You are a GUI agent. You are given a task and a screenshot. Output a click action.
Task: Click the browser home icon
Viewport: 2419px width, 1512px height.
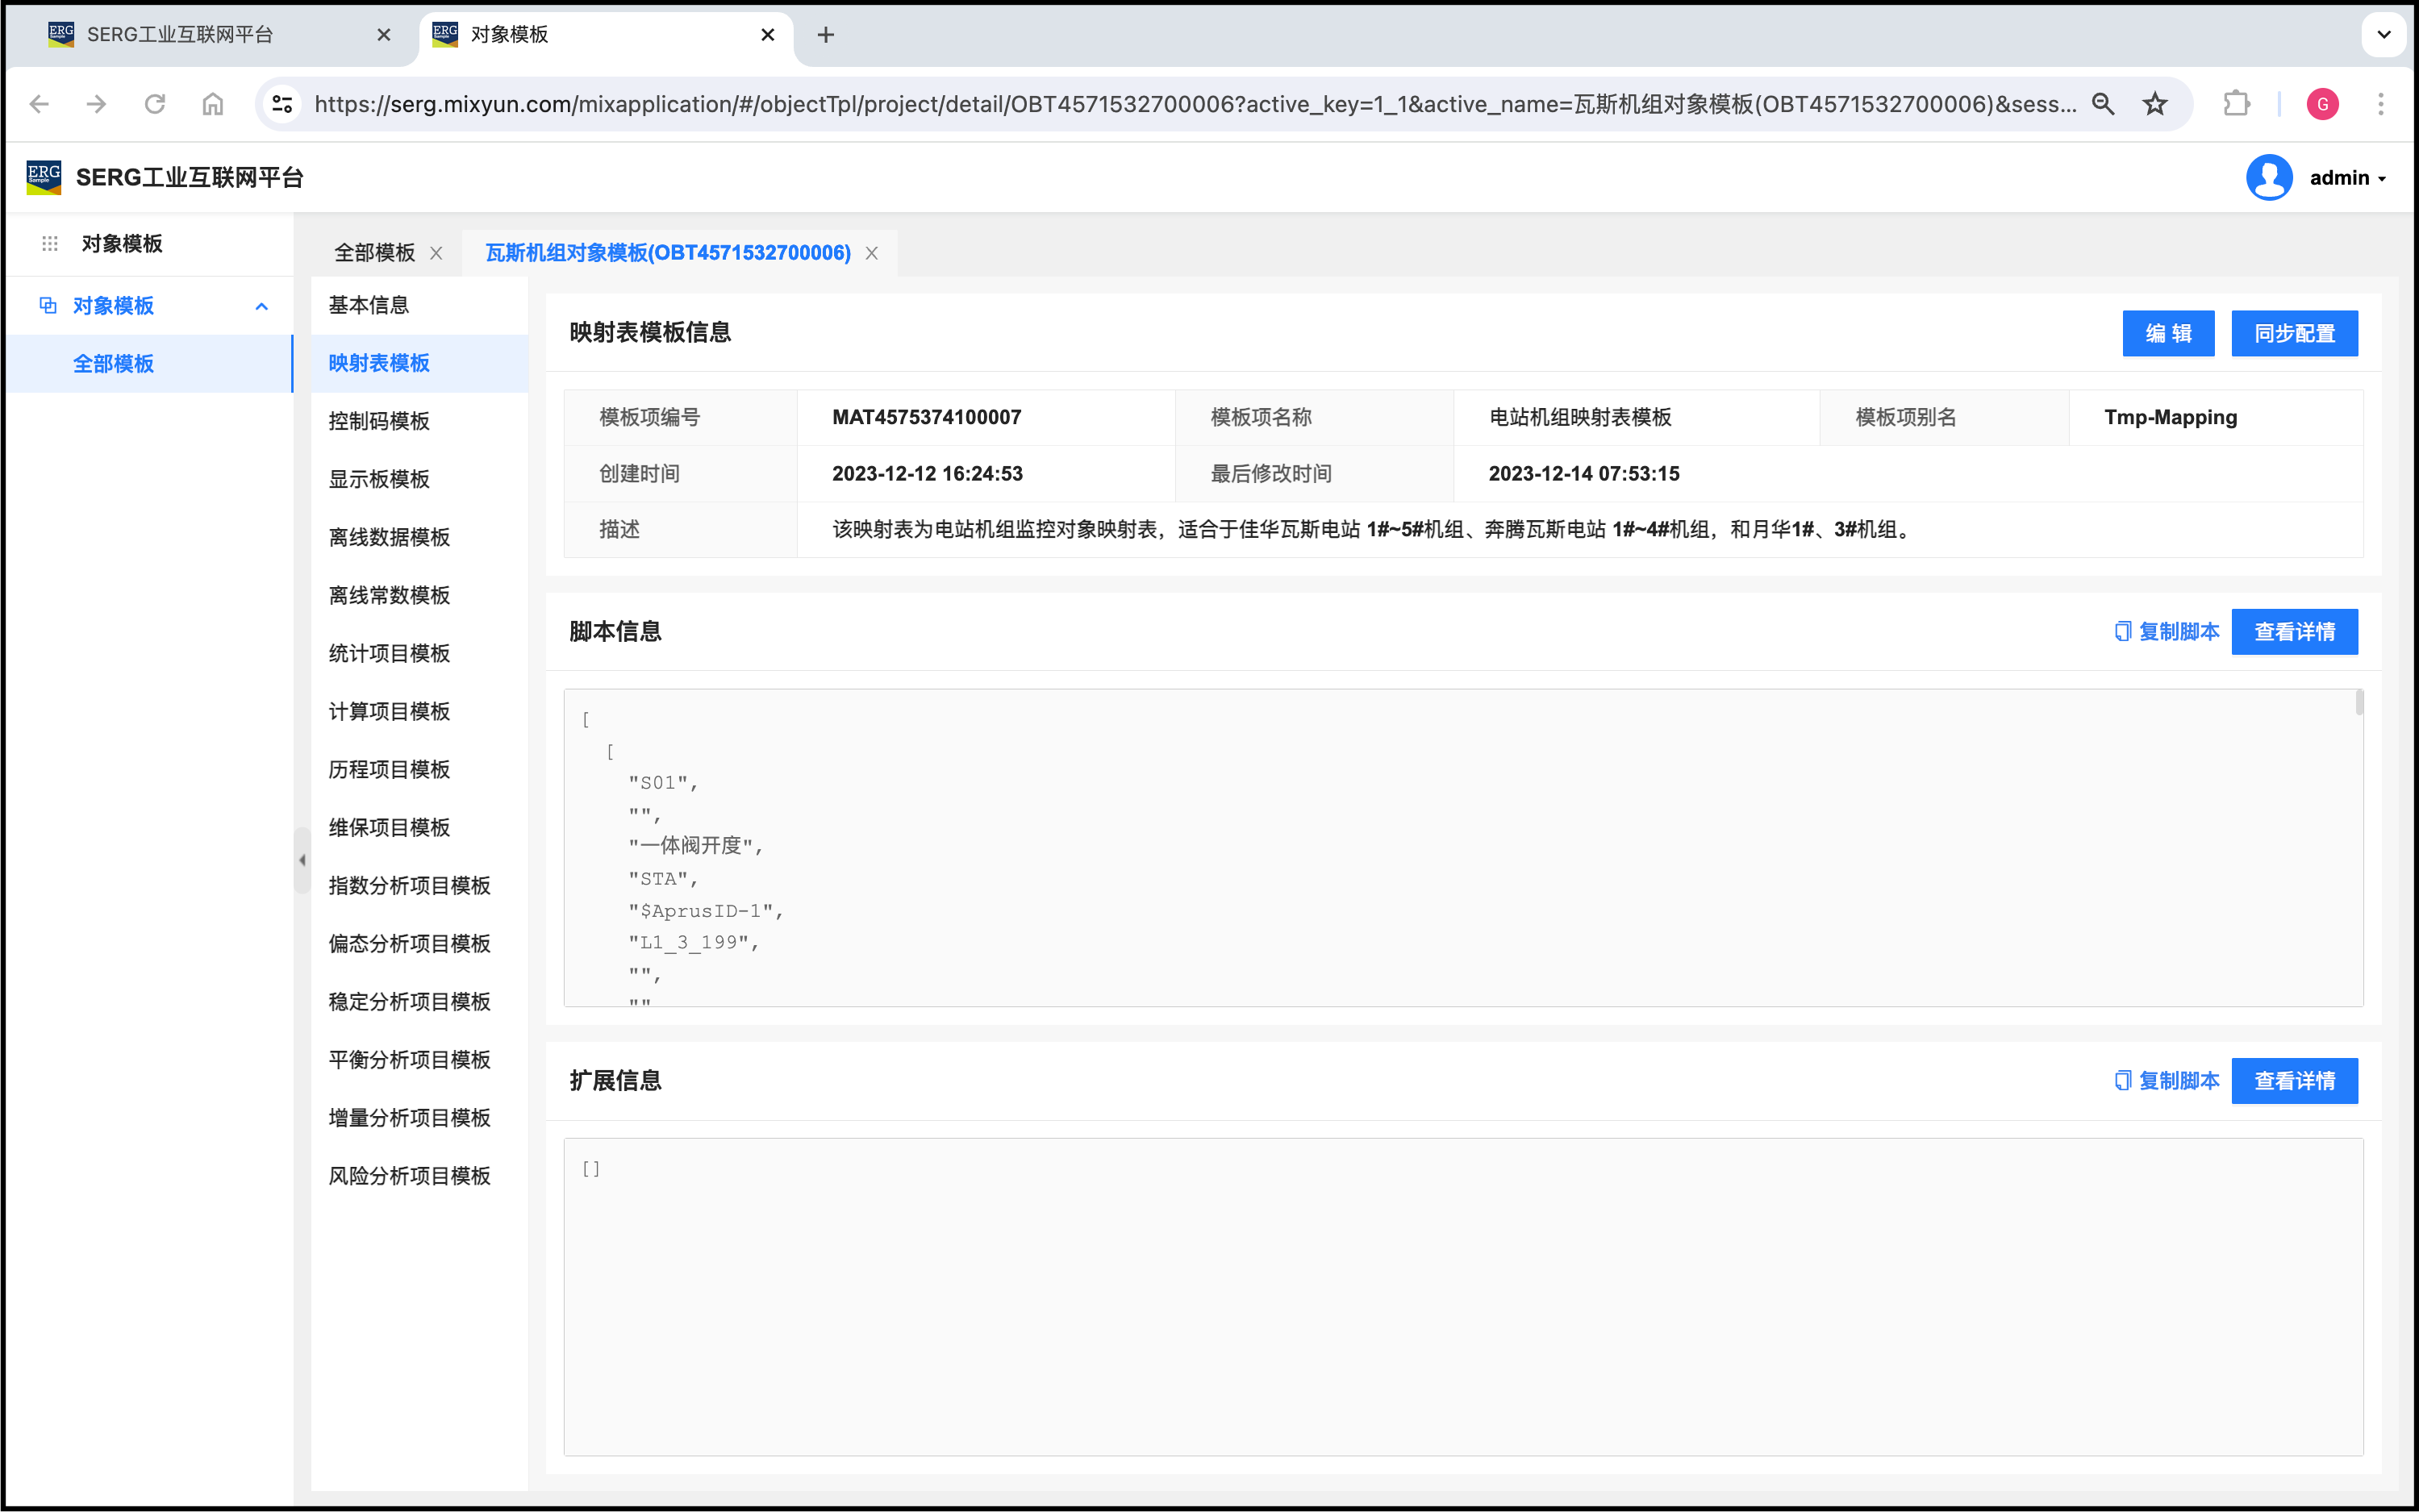[212, 104]
